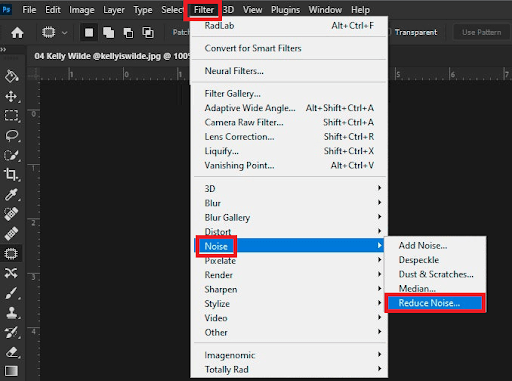Open the Edit menu
512x381 pixels.
[x=53, y=10]
